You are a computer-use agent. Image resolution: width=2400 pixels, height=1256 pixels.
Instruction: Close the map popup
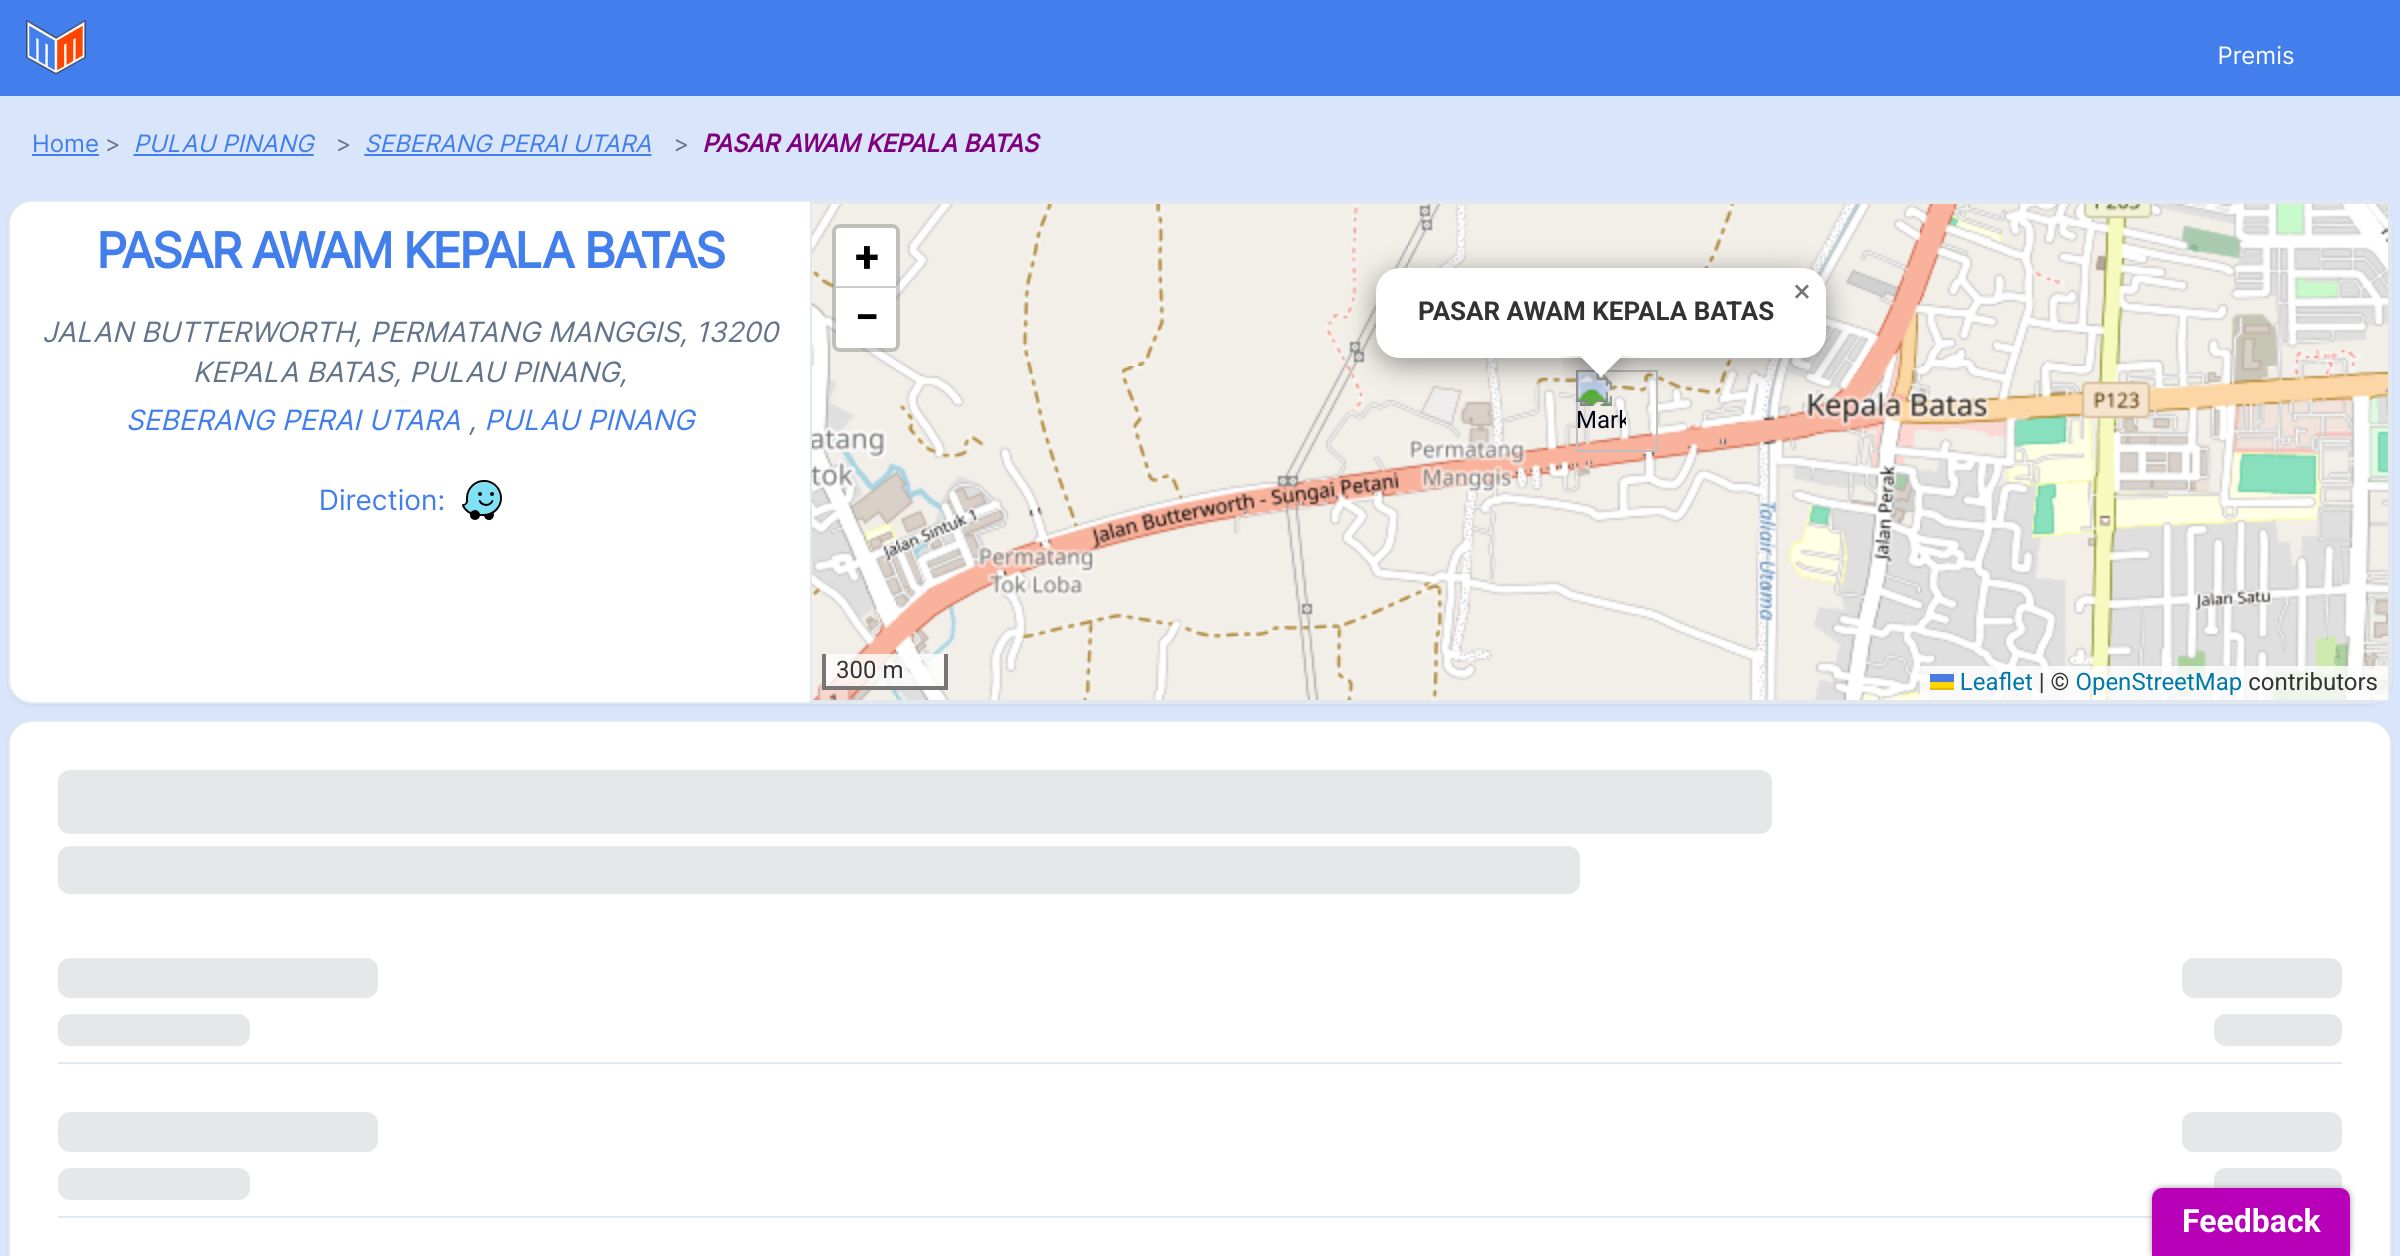(x=1801, y=292)
